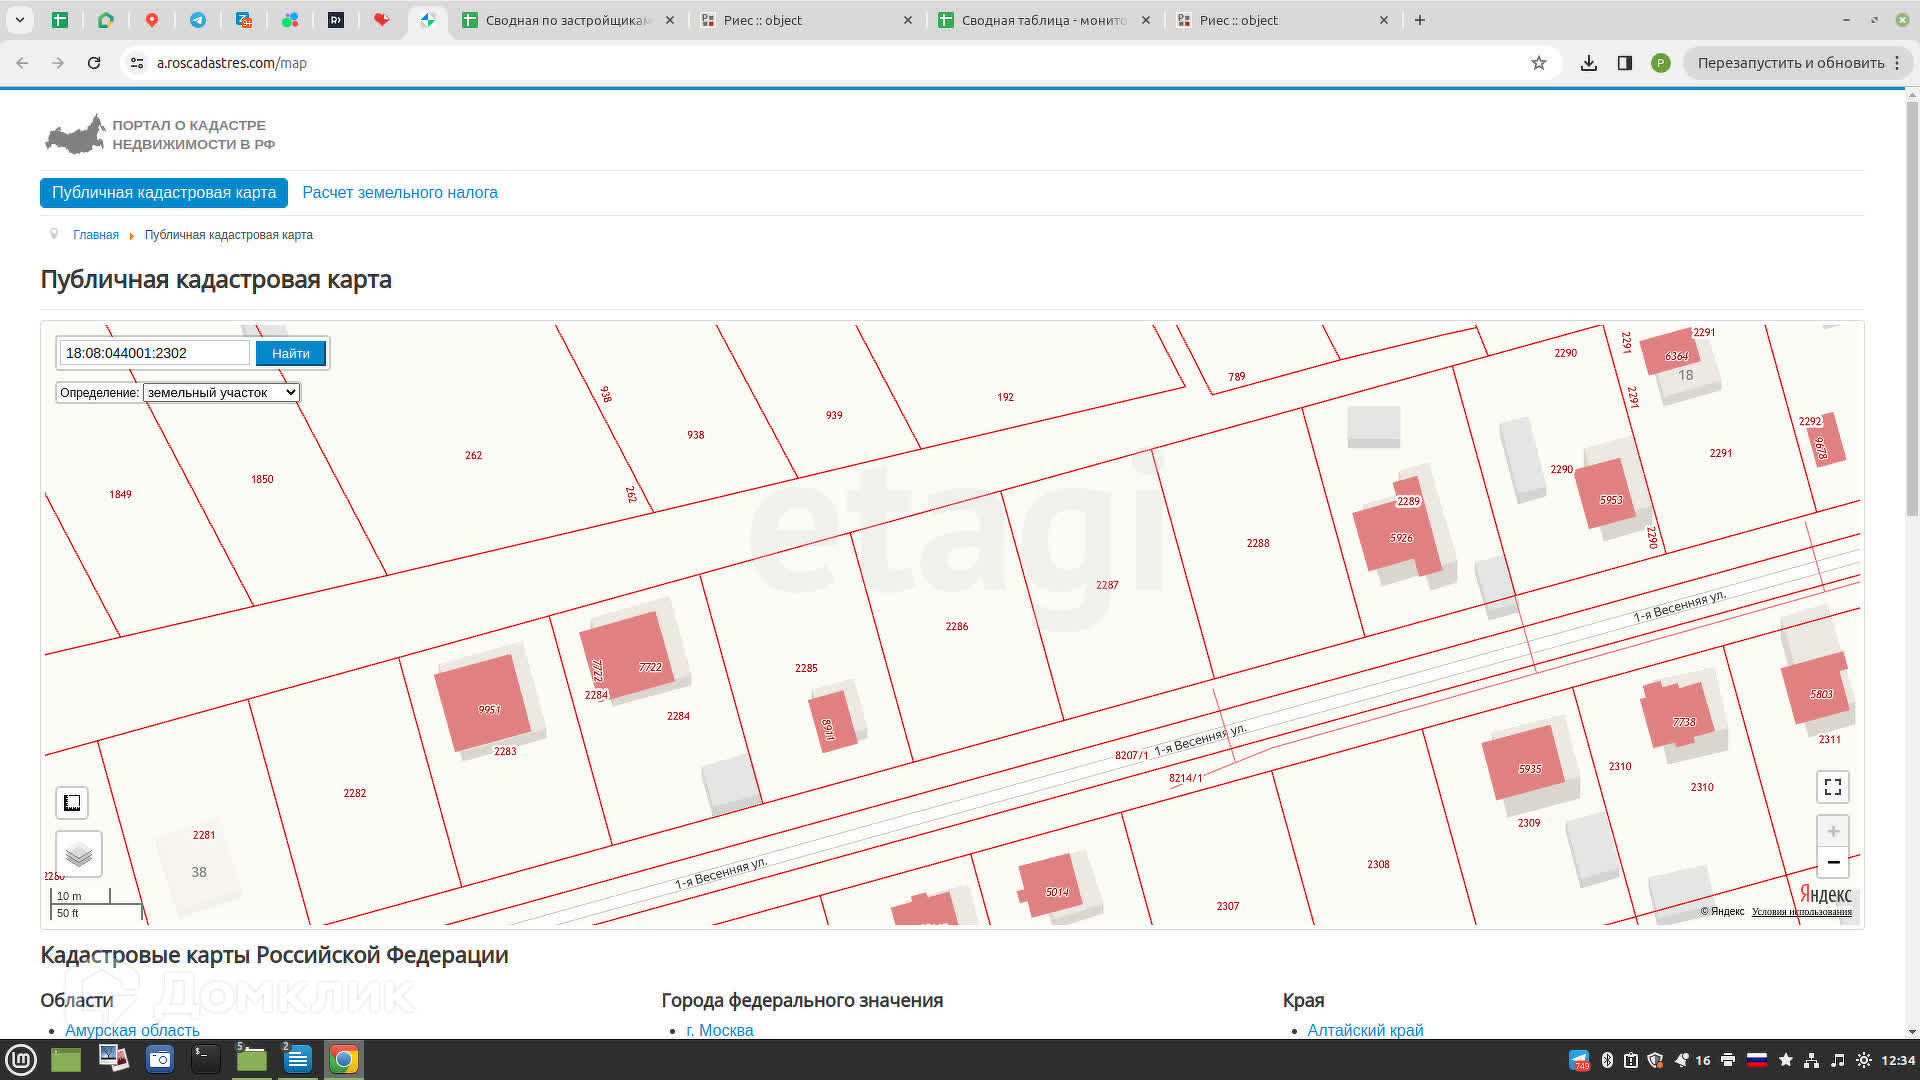Reload the page with the refresh icon
The image size is (1920, 1080).
click(x=94, y=63)
